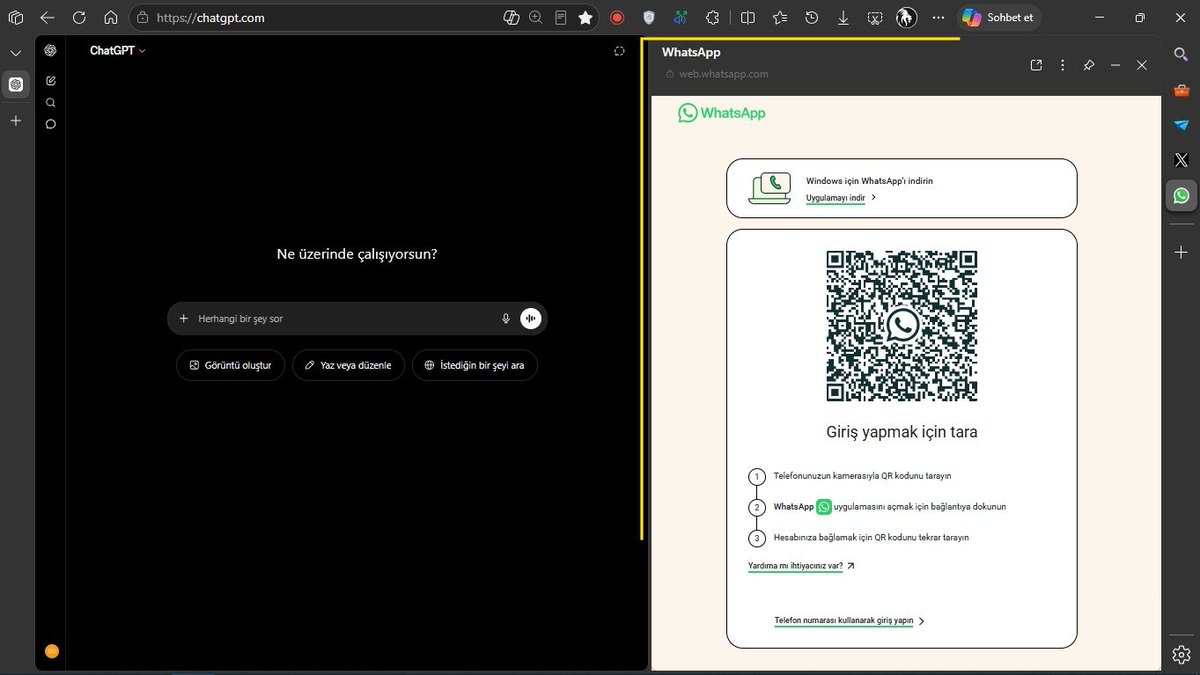Viewport: 1200px width, 675px height.
Task: Open the briefcase tools sidebar icon
Action: pyautogui.click(x=1181, y=90)
